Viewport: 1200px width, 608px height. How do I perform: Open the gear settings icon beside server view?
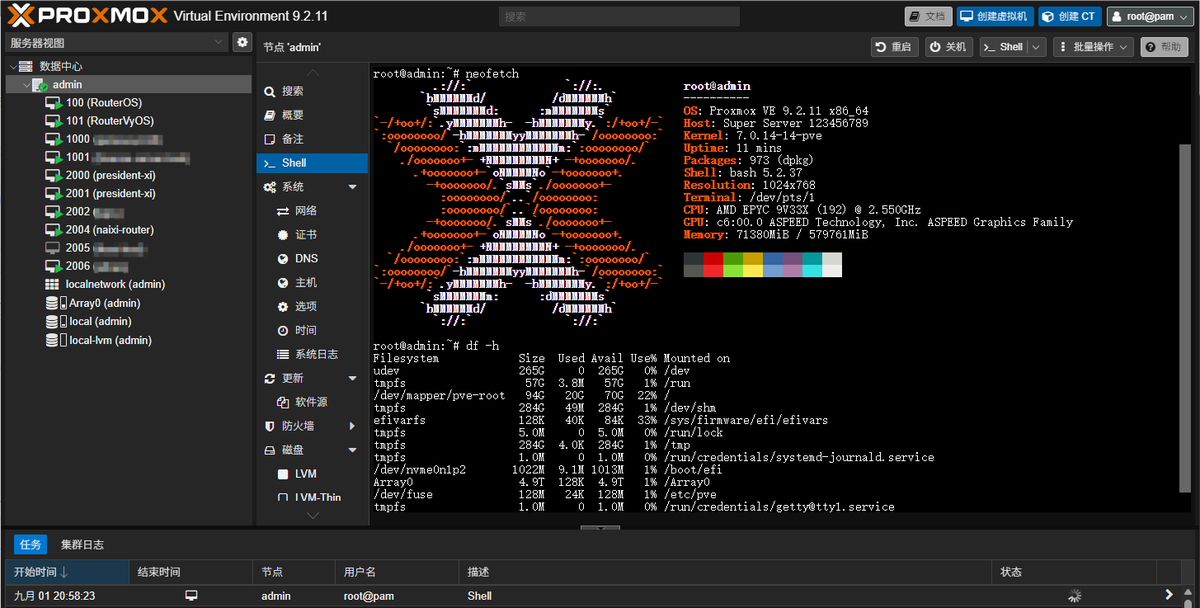pyautogui.click(x=242, y=42)
